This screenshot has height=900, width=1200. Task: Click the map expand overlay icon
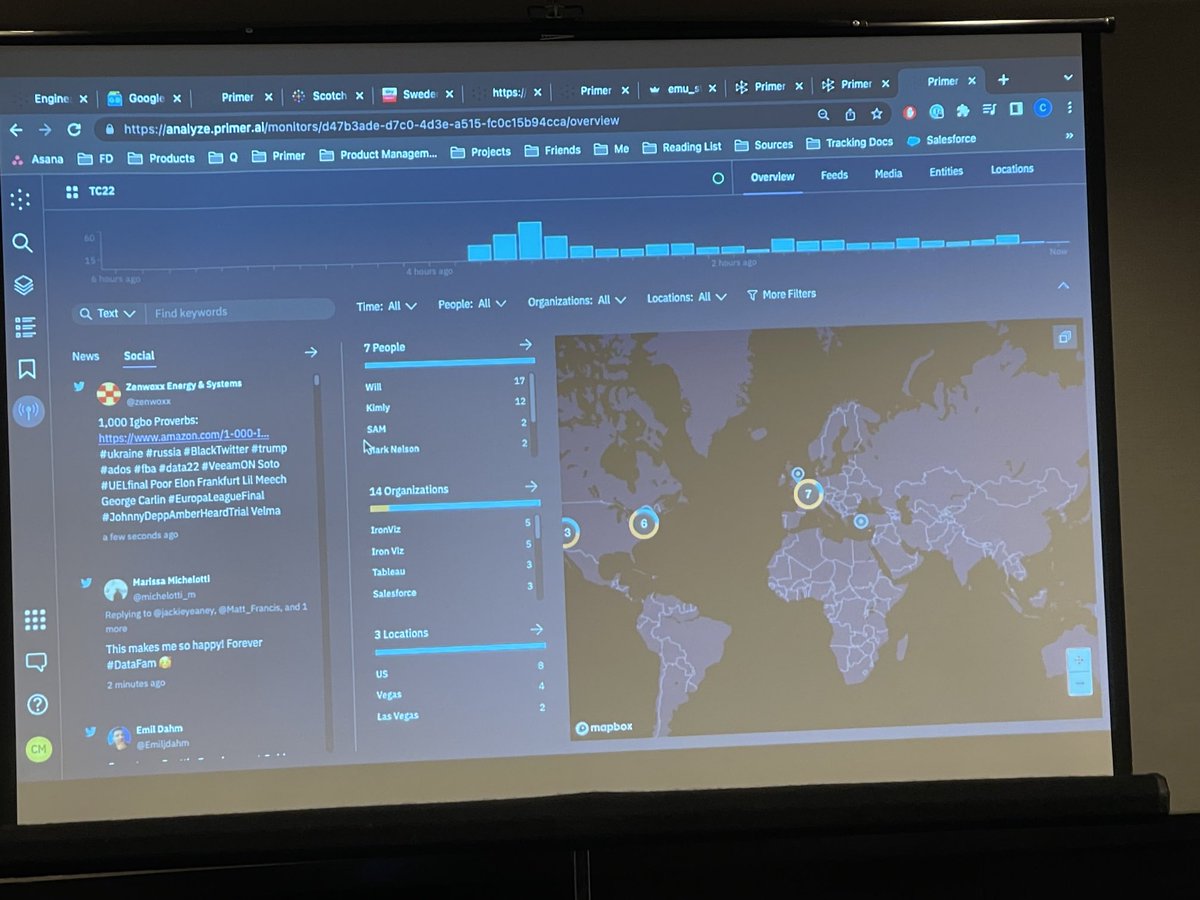(1064, 338)
